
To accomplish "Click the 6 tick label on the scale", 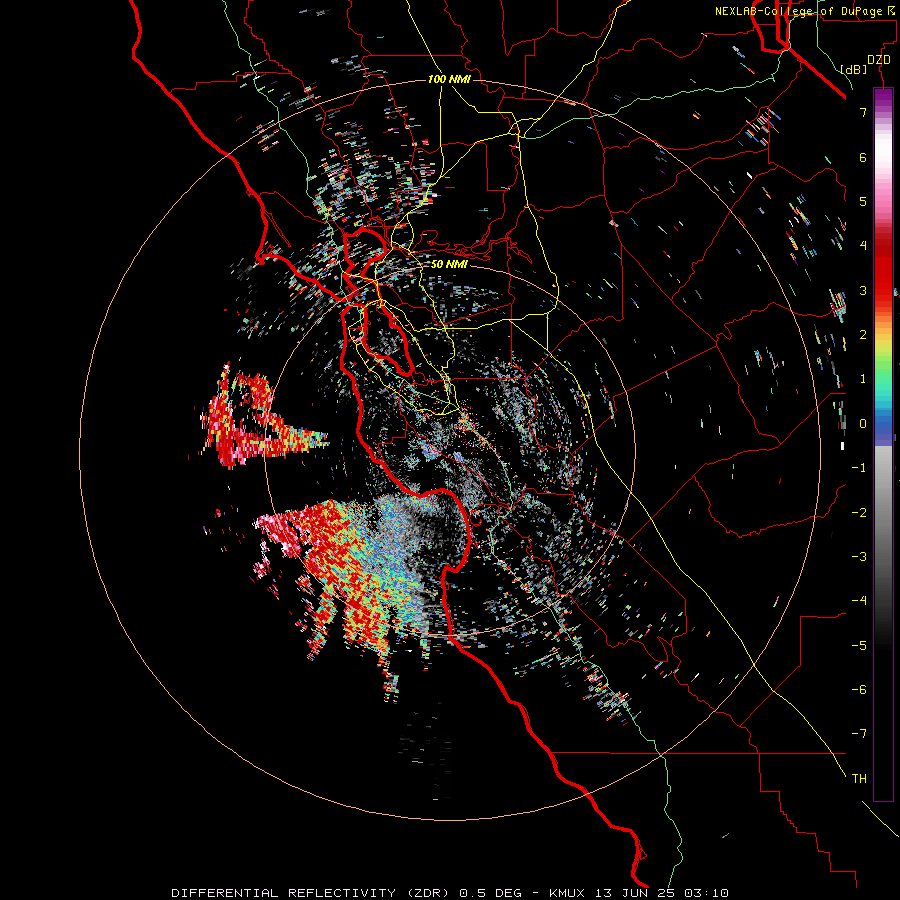I will point(863,157).
